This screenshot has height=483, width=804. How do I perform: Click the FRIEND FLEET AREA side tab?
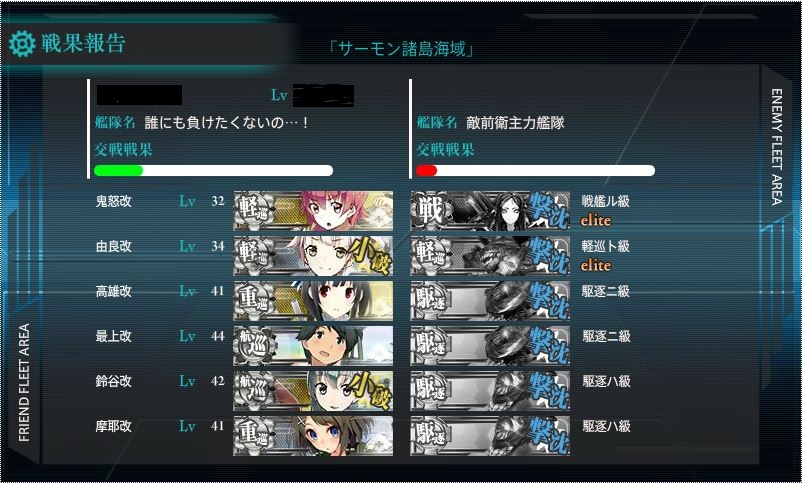24,382
